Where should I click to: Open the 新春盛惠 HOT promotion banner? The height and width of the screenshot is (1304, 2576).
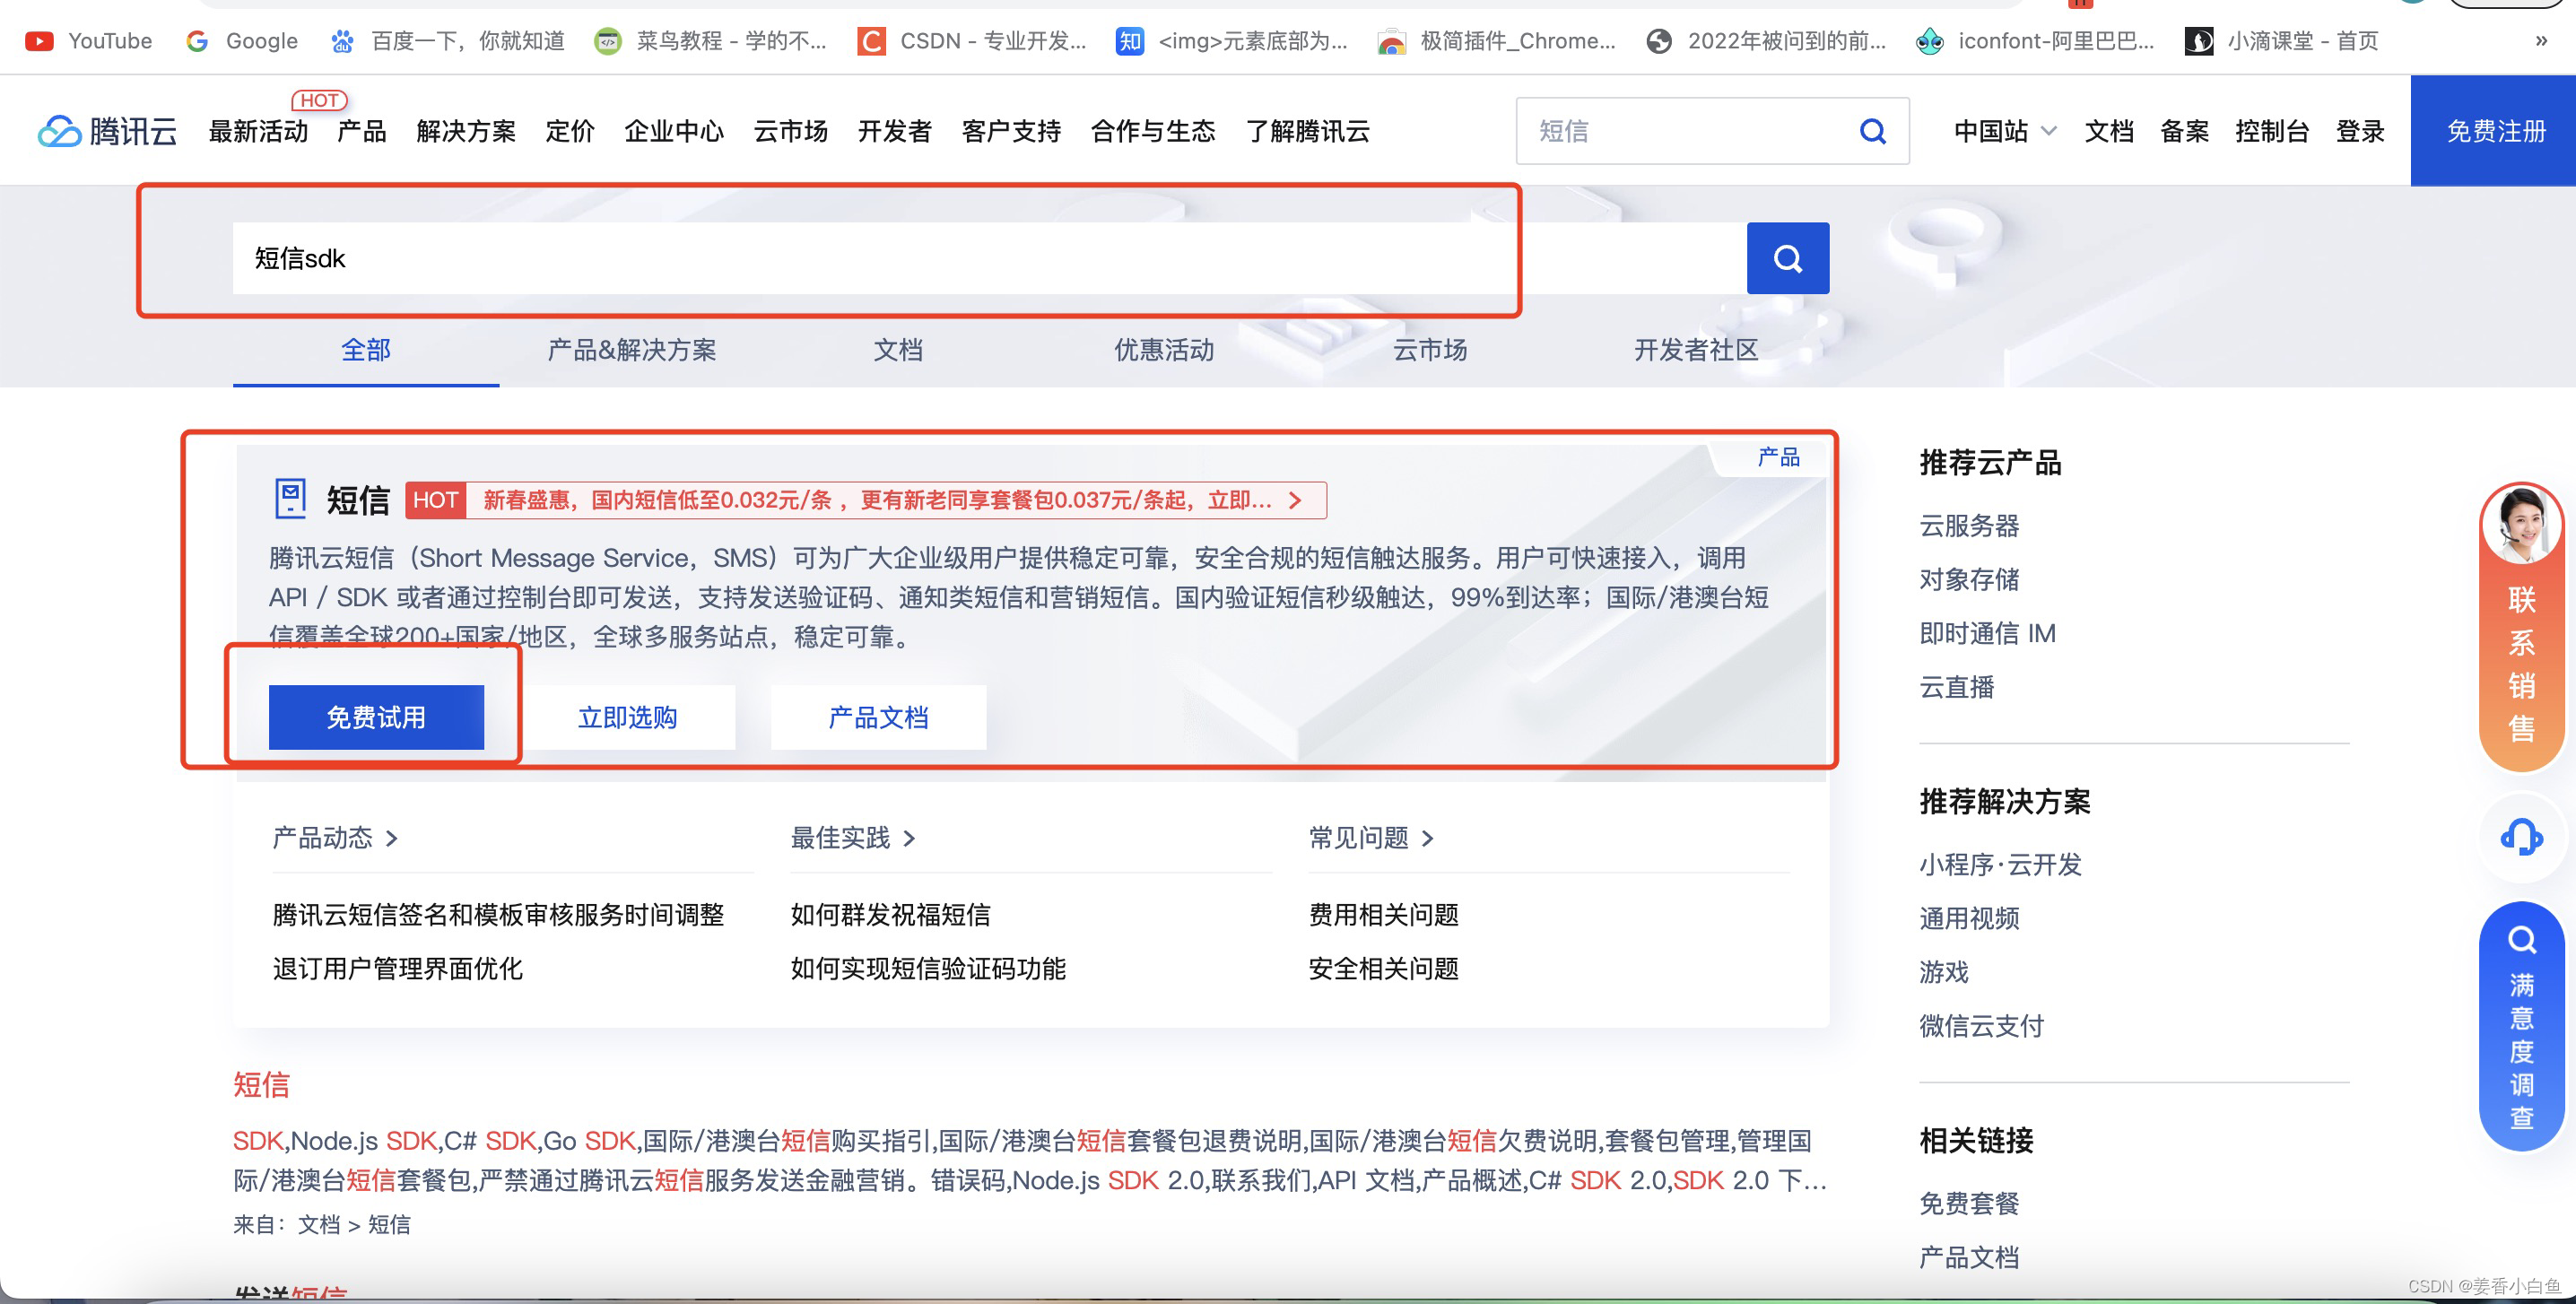point(866,500)
